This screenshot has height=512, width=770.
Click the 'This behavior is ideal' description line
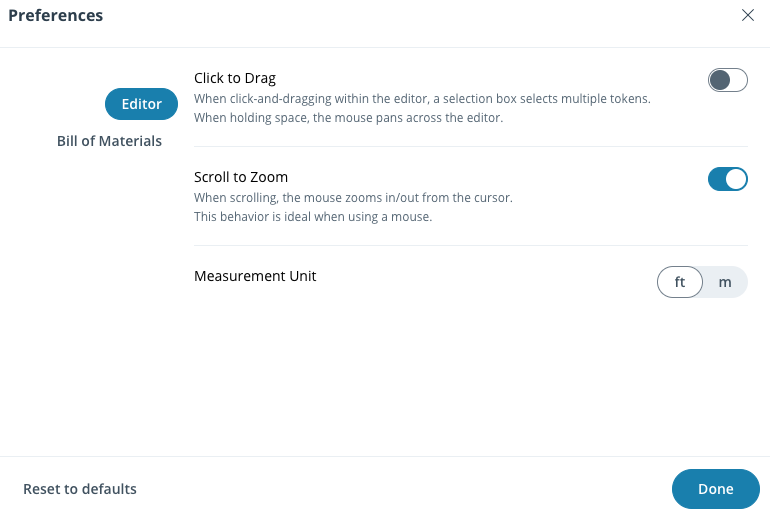tap(313, 216)
